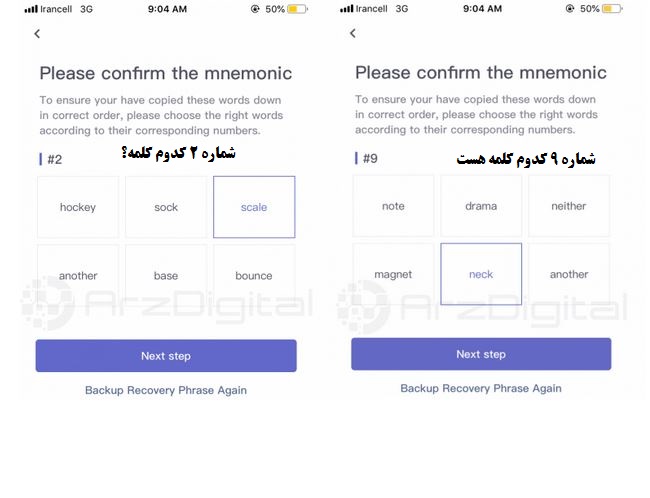
Task: Pick the word "sock"
Action: (x=166, y=207)
